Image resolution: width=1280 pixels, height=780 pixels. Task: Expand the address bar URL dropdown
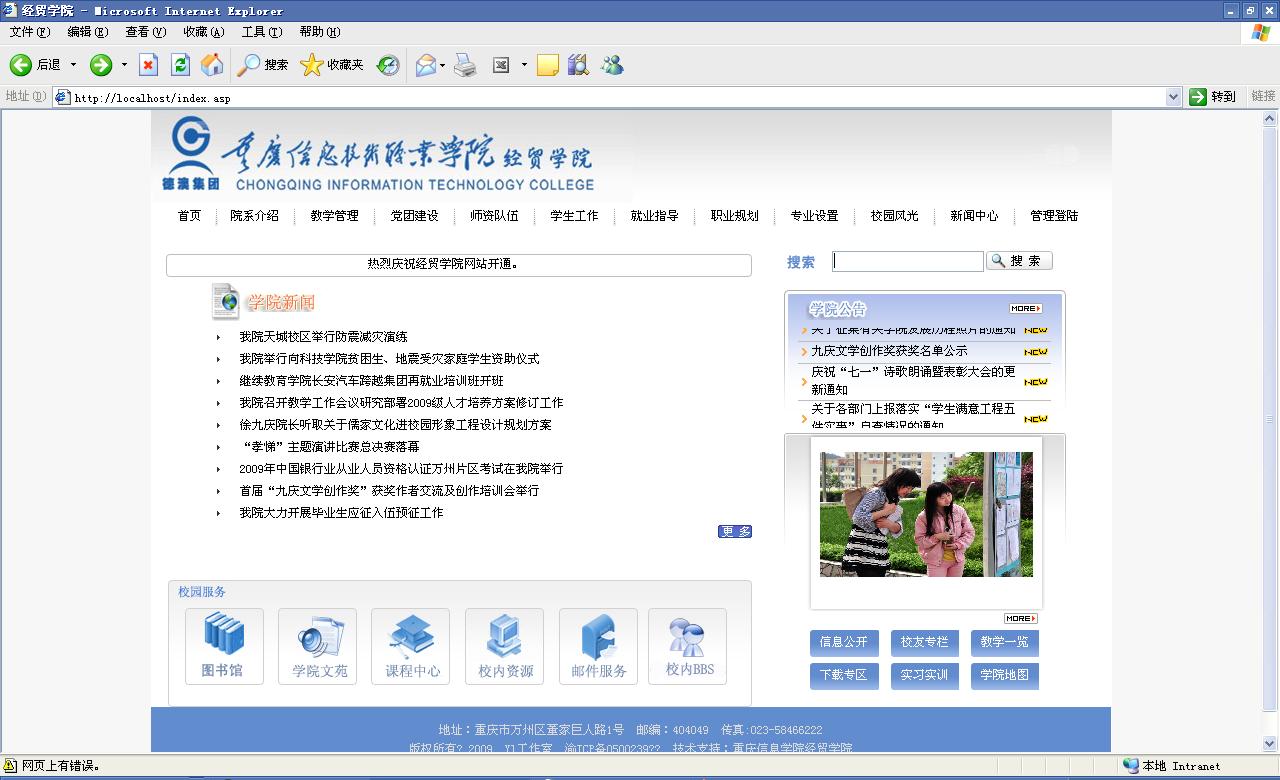tap(1174, 97)
